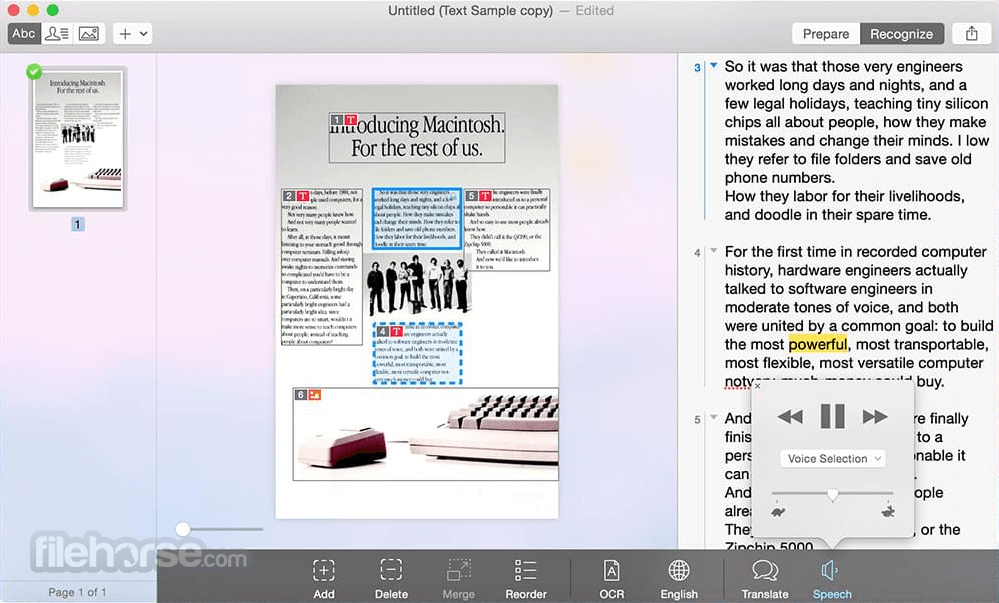Click the Delete region tool
The height and width of the screenshot is (603, 999).
click(x=391, y=579)
